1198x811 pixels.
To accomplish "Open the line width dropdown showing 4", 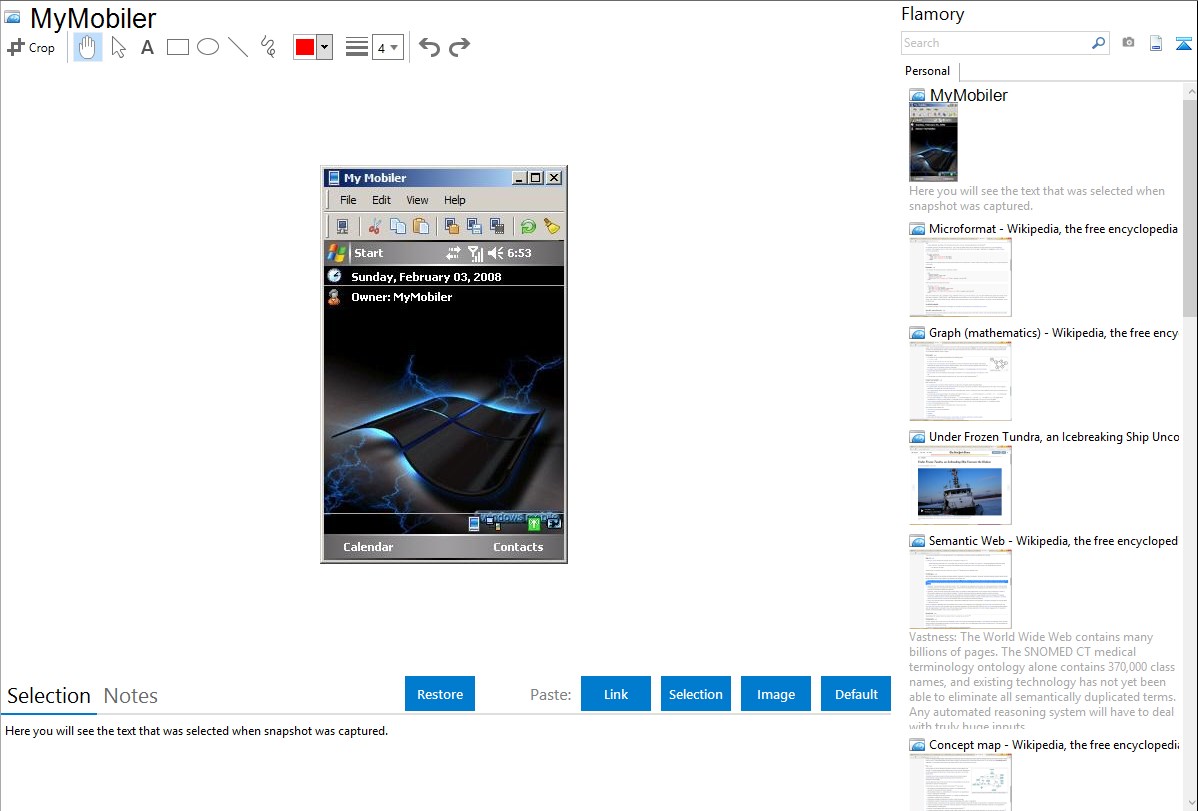I will pyautogui.click(x=388, y=47).
